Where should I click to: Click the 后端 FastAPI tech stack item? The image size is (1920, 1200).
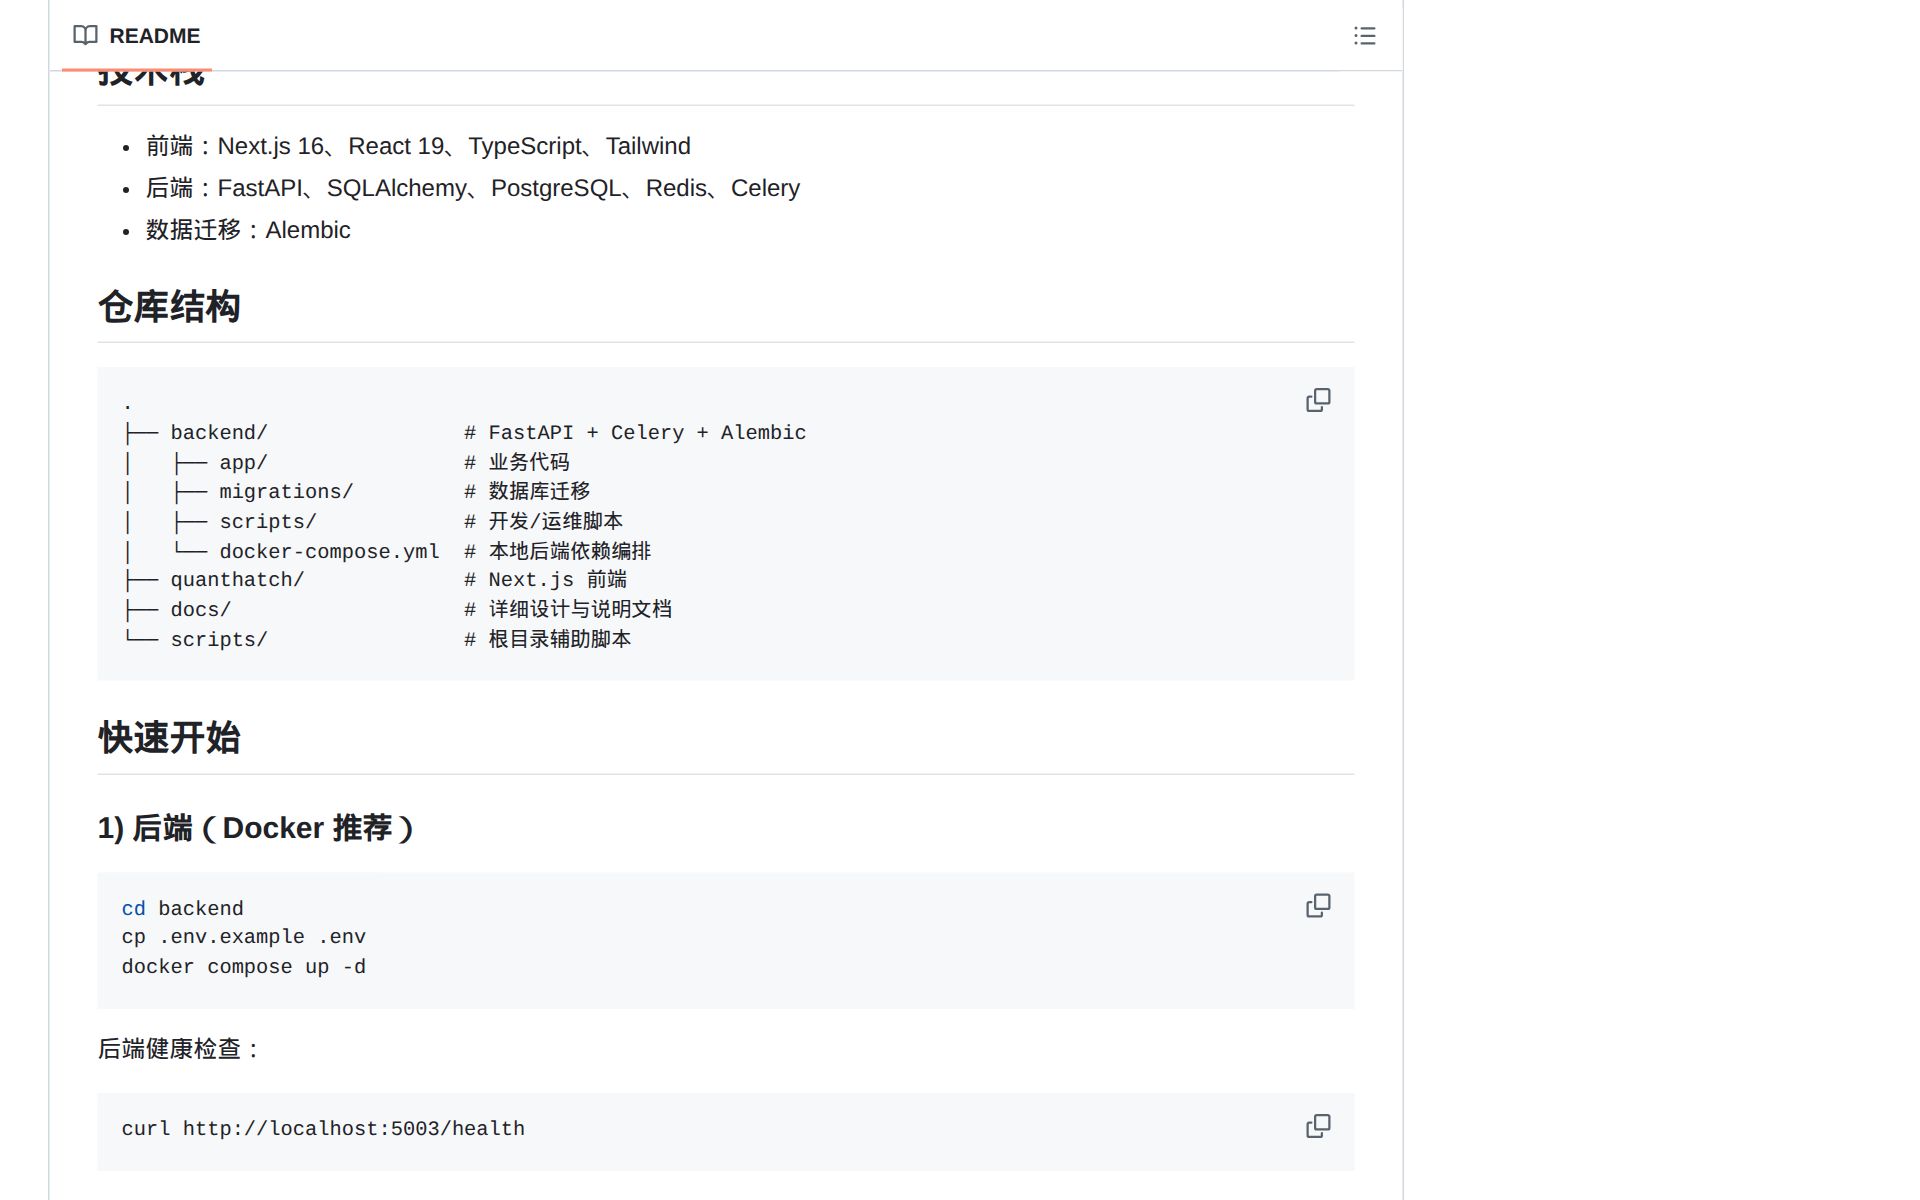coord(473,188)
